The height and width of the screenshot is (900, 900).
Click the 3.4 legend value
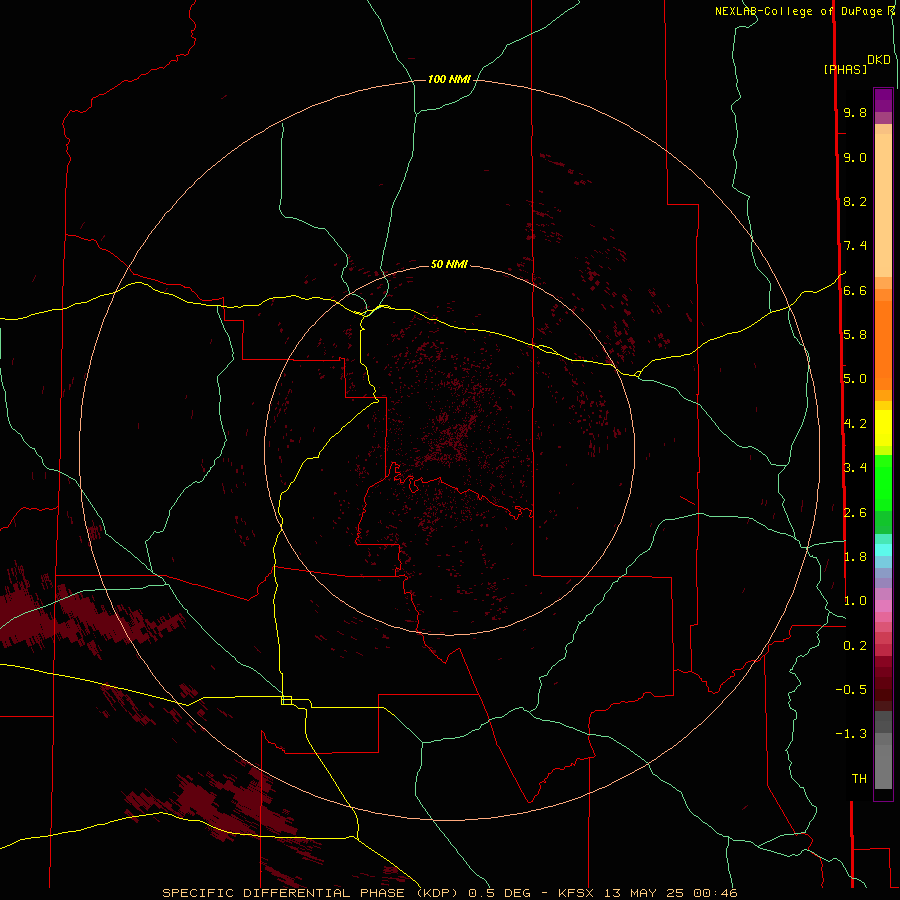click(x=855, y=468)
